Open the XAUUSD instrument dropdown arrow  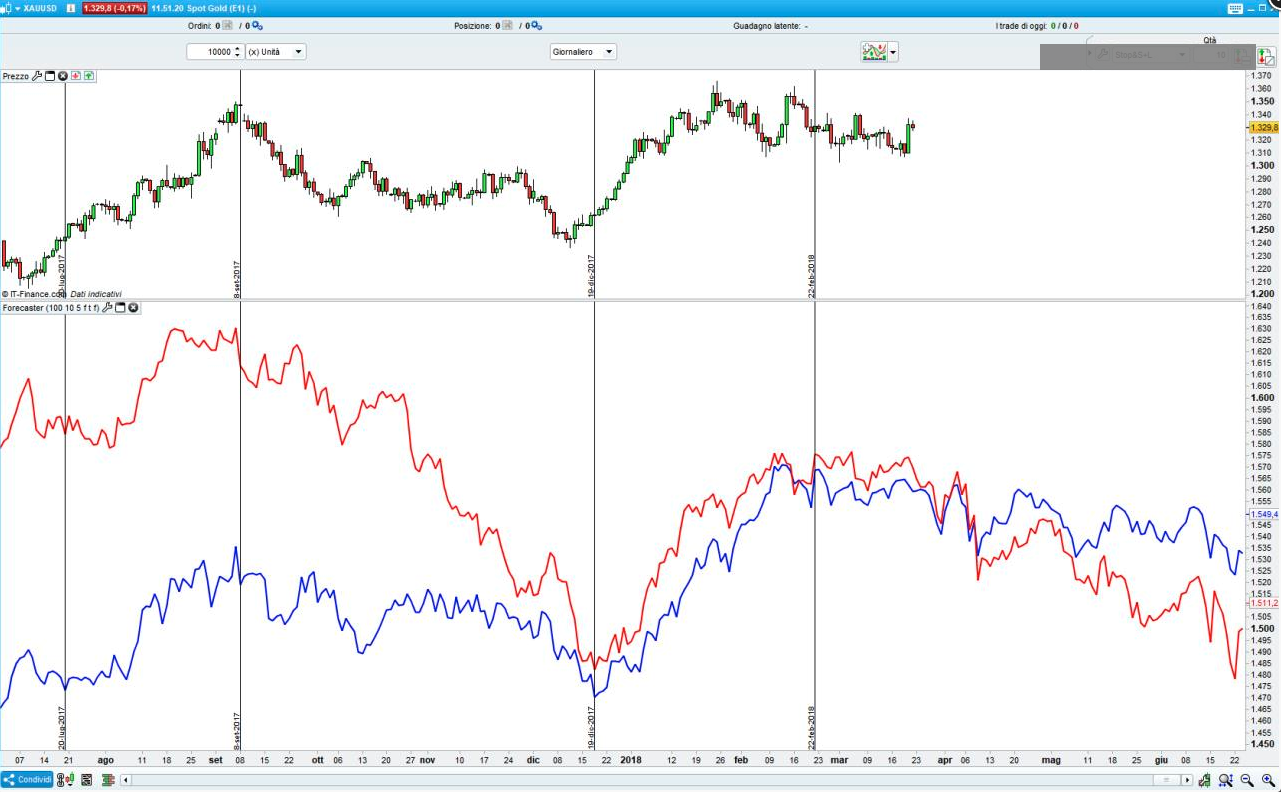click(x=17, y=8)
